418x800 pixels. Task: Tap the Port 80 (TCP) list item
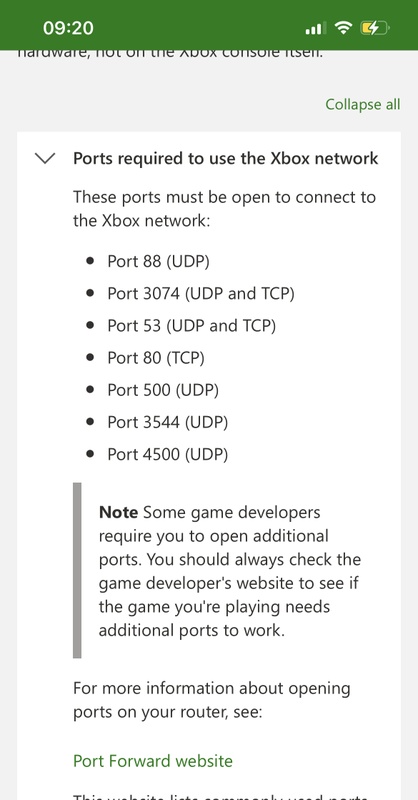[x=156, y=358]
